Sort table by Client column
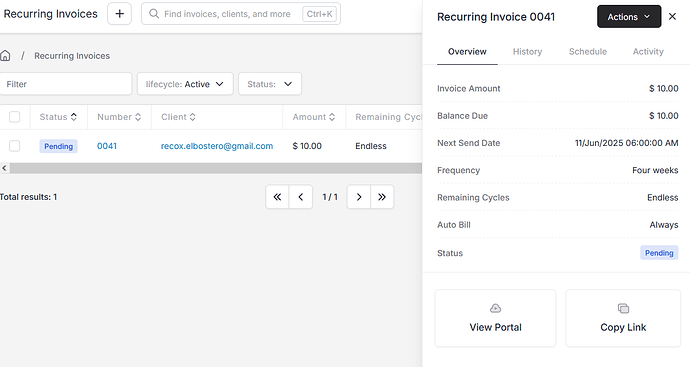This screenshot has height=367, width=690. [x=178, y=117]
